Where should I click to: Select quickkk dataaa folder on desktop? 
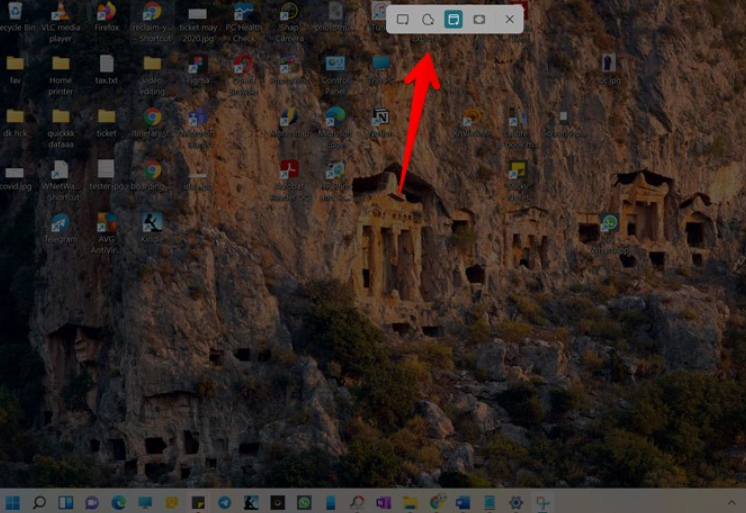(x=60, y=128)
